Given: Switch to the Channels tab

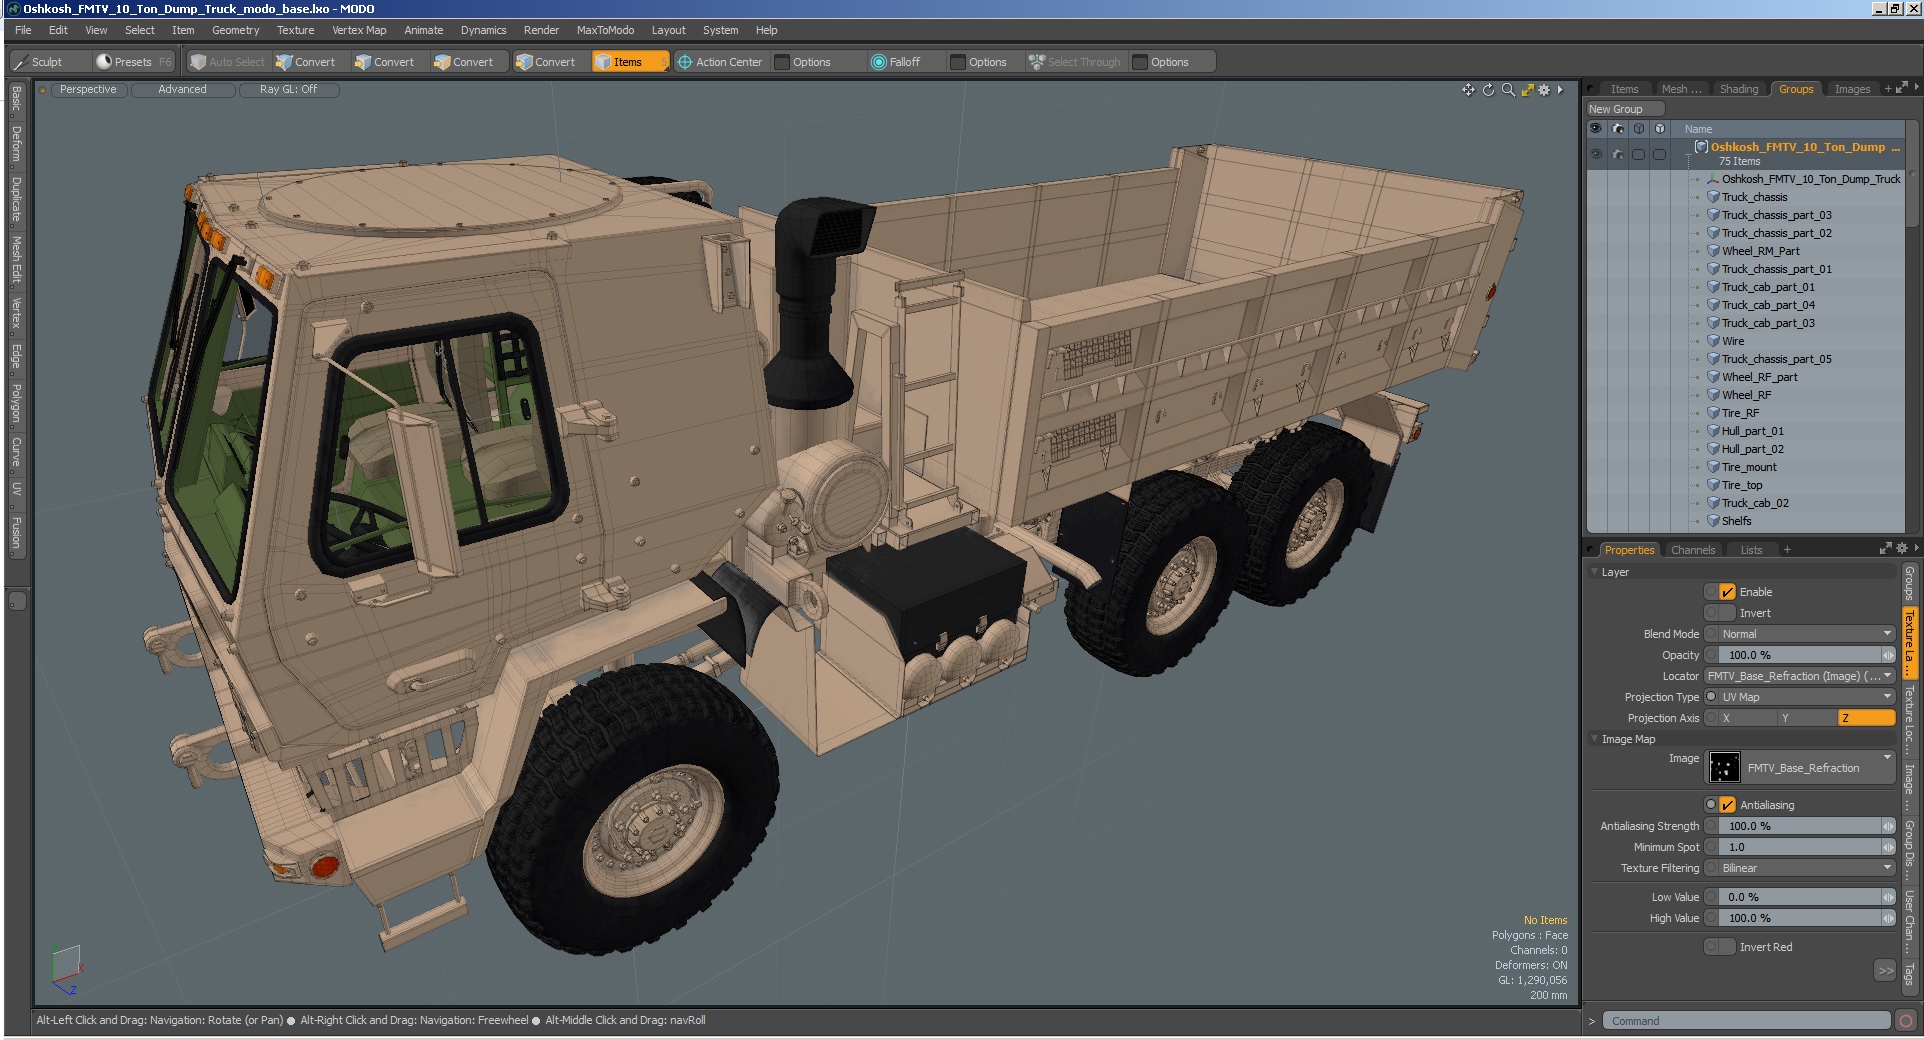Looking at the screenshot, I should [x=1692, y=550].
